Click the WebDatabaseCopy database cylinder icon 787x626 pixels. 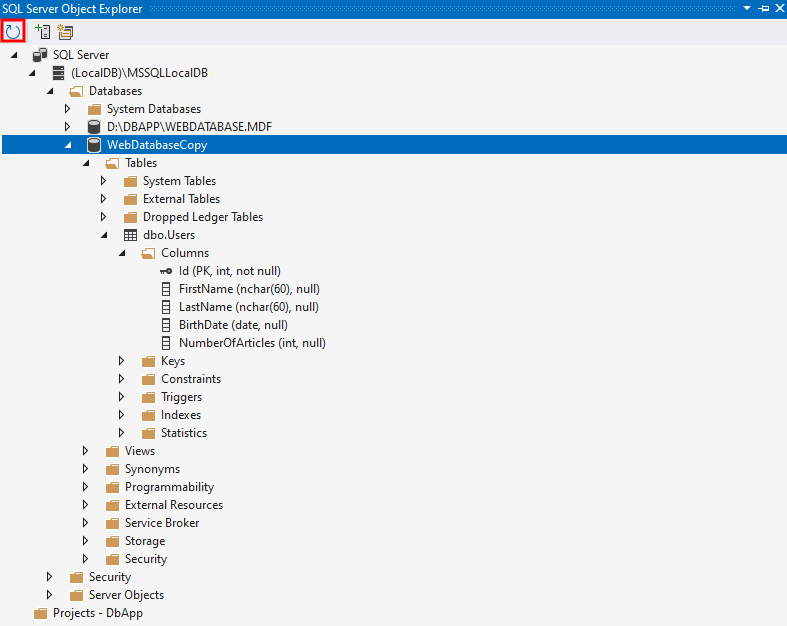(x=94, y=145)
